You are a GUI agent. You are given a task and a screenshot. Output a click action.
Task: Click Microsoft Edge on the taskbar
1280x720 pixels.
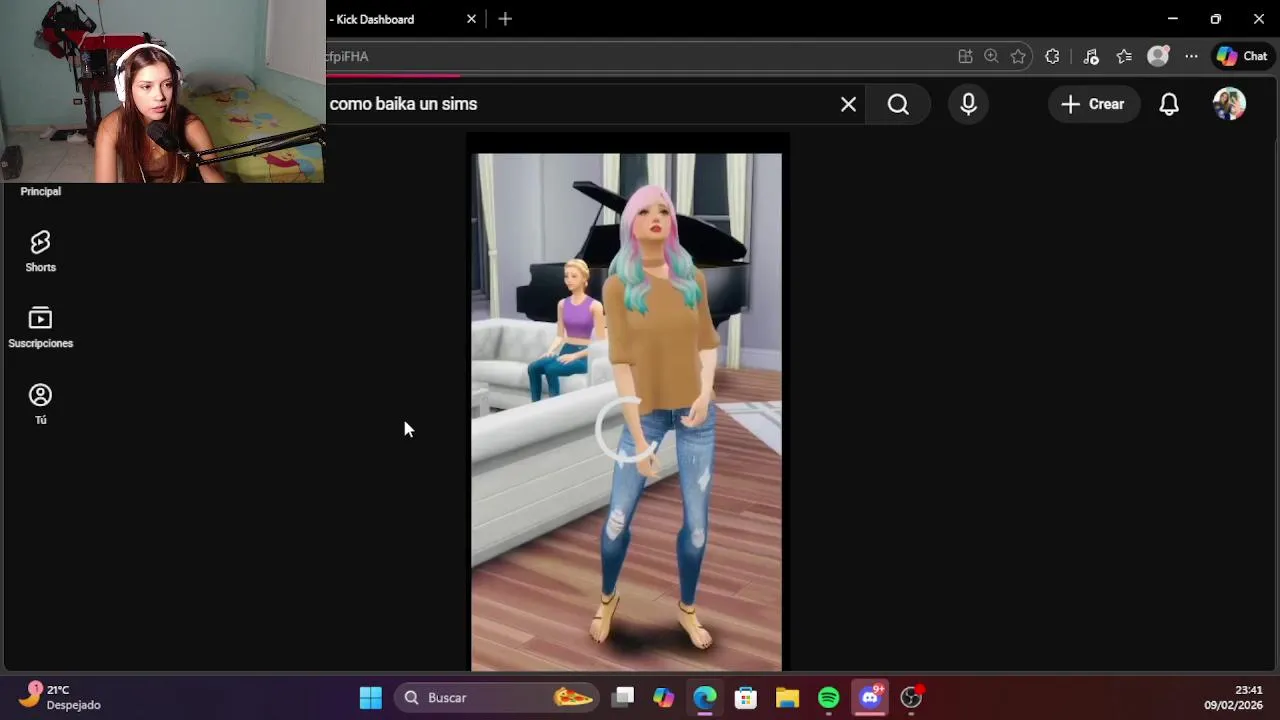coord(705,697)
